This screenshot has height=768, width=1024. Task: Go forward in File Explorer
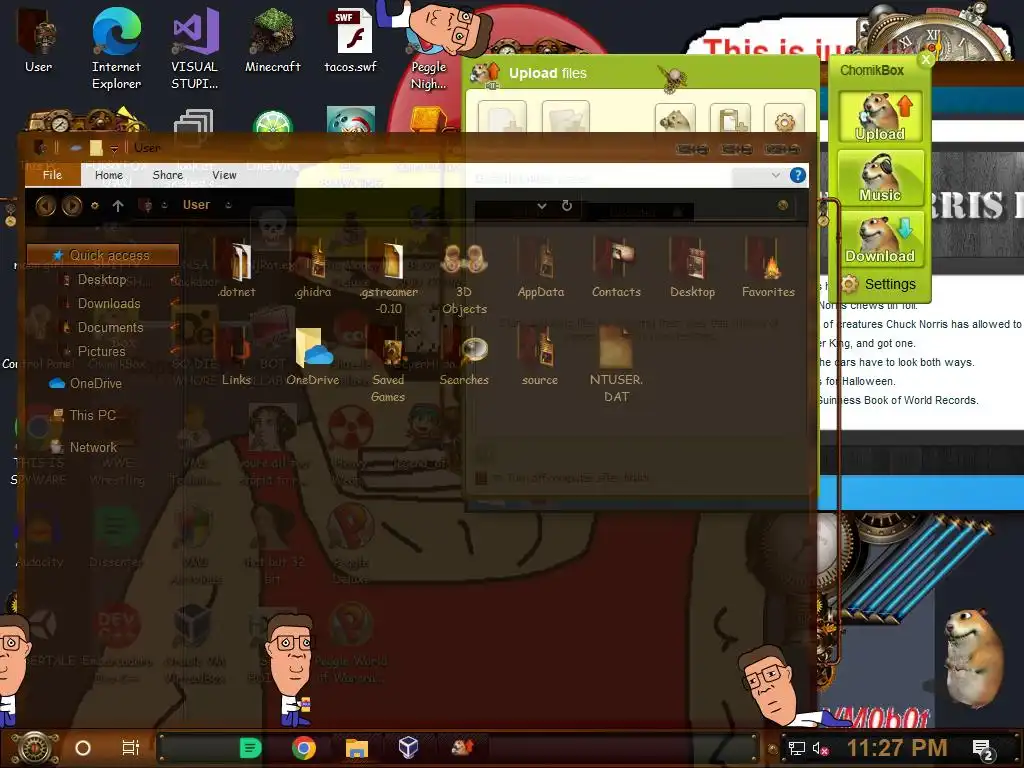72,206
